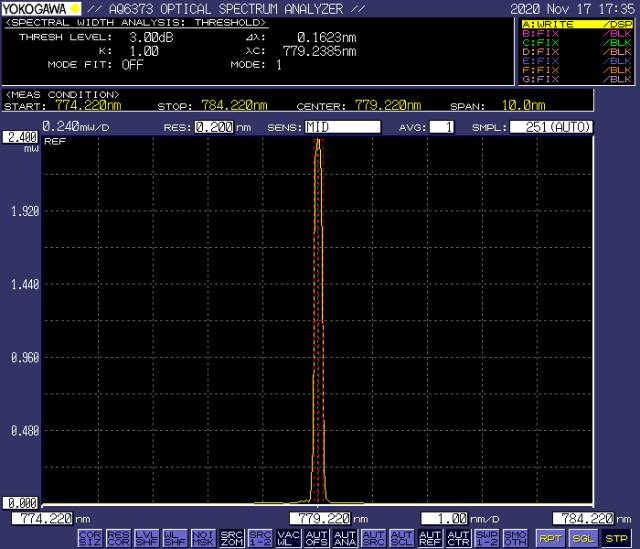Click the NOI MSK noise mask icon
Image resolution: width=640 pixels, height=549 pixels.
pos(203,539)
